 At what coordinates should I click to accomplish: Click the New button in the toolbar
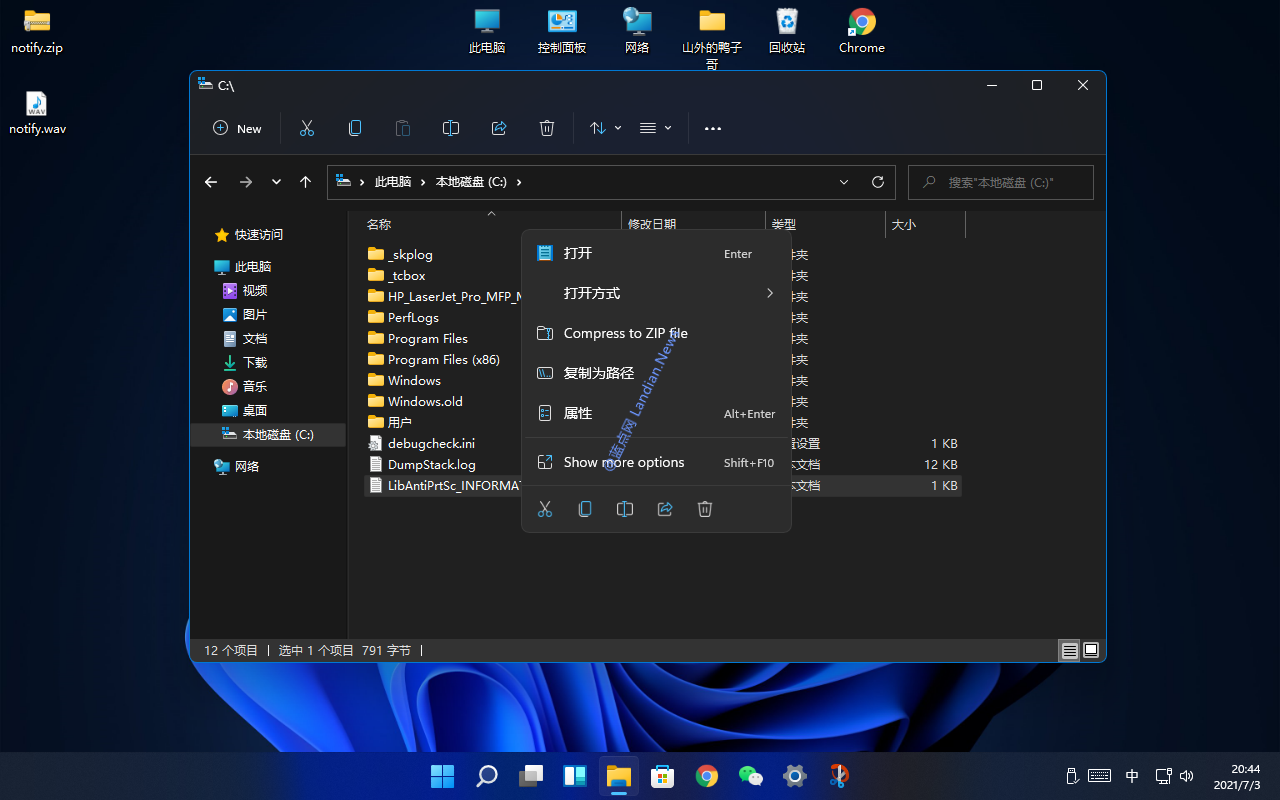pyautogui.click(x=237, y=128)
